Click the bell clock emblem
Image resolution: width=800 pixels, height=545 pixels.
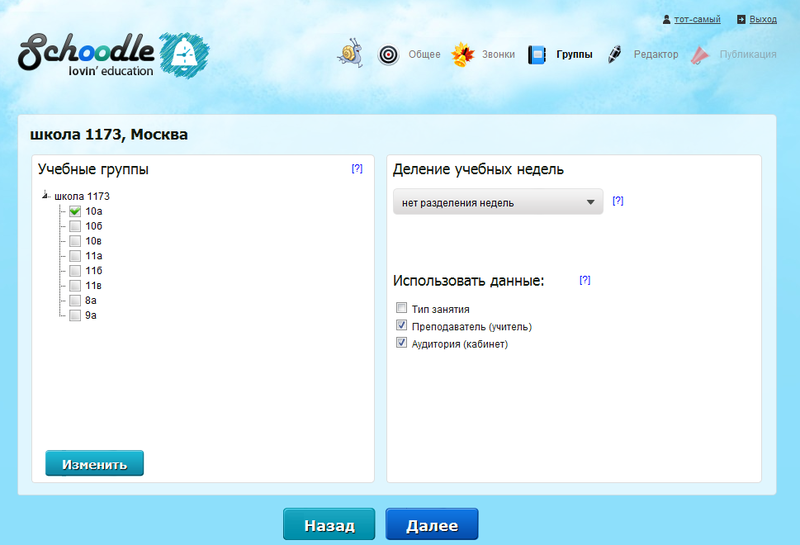(184, 55)
